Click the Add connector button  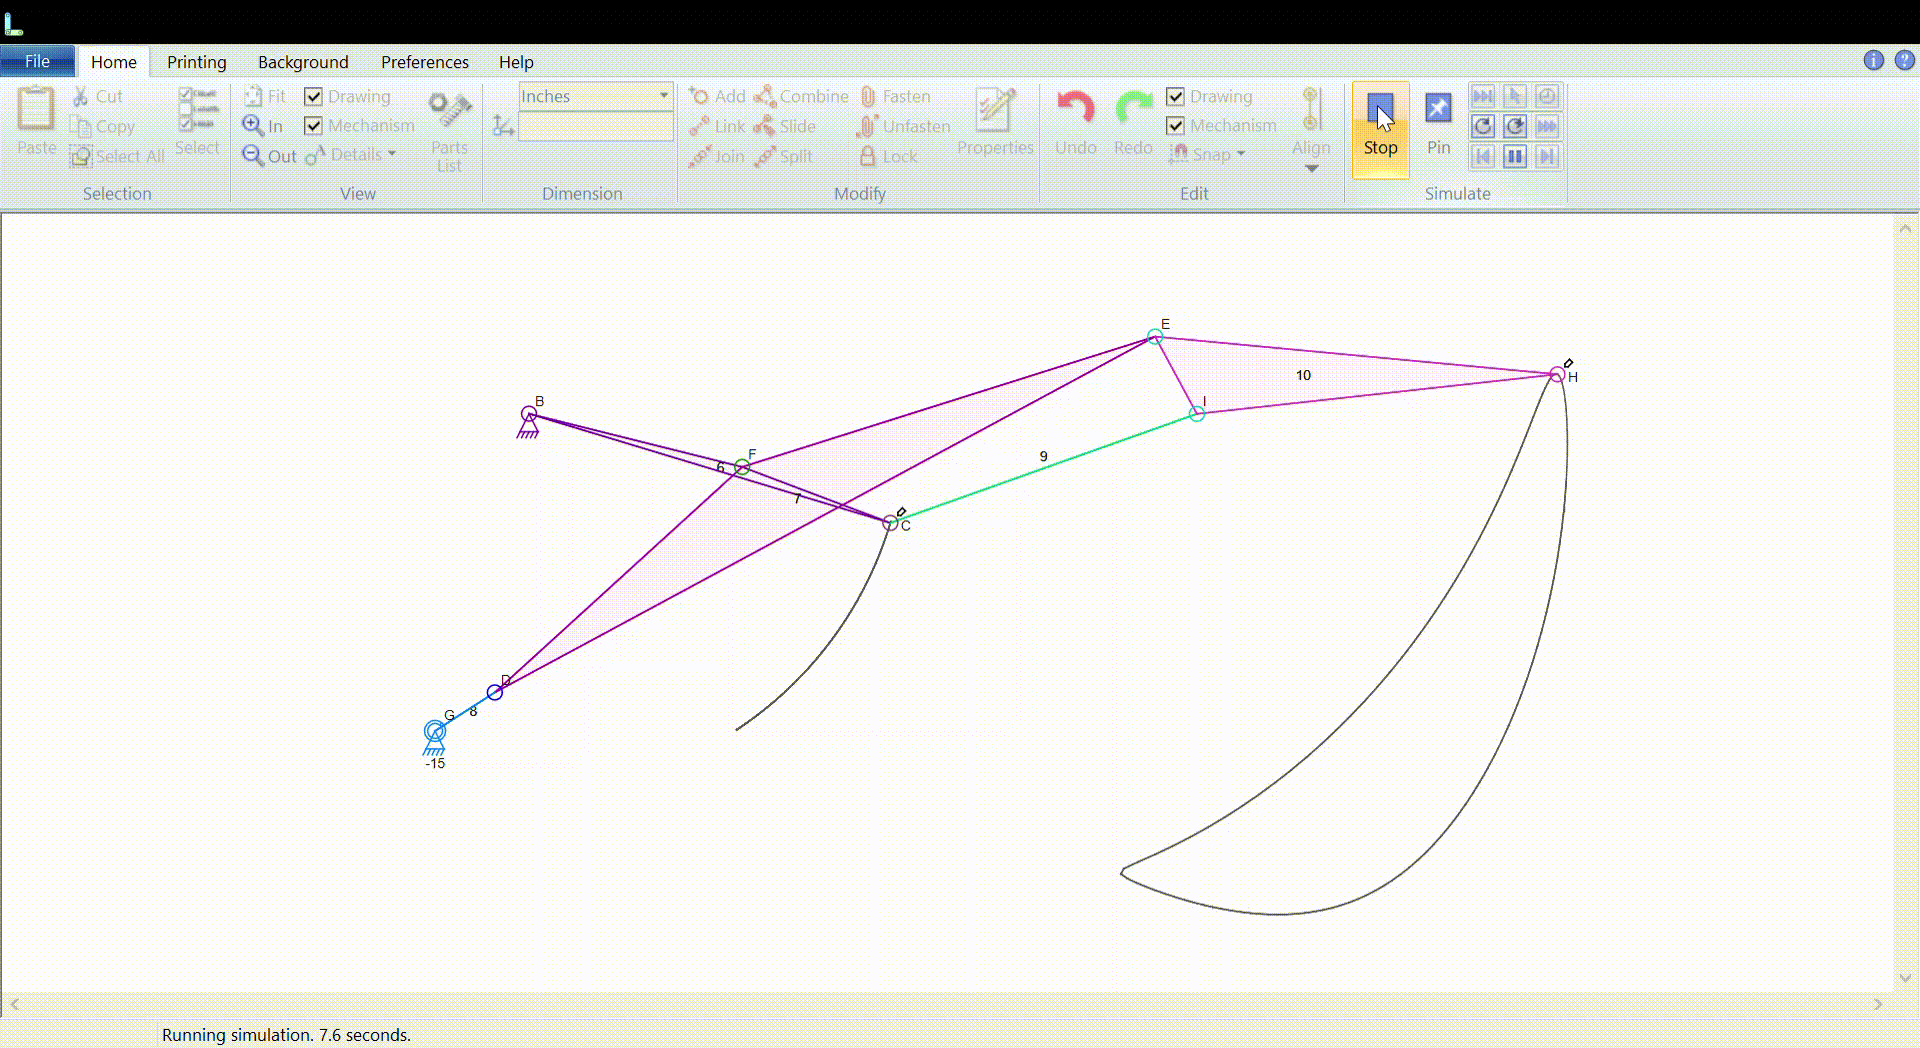(x=718, y=96)
